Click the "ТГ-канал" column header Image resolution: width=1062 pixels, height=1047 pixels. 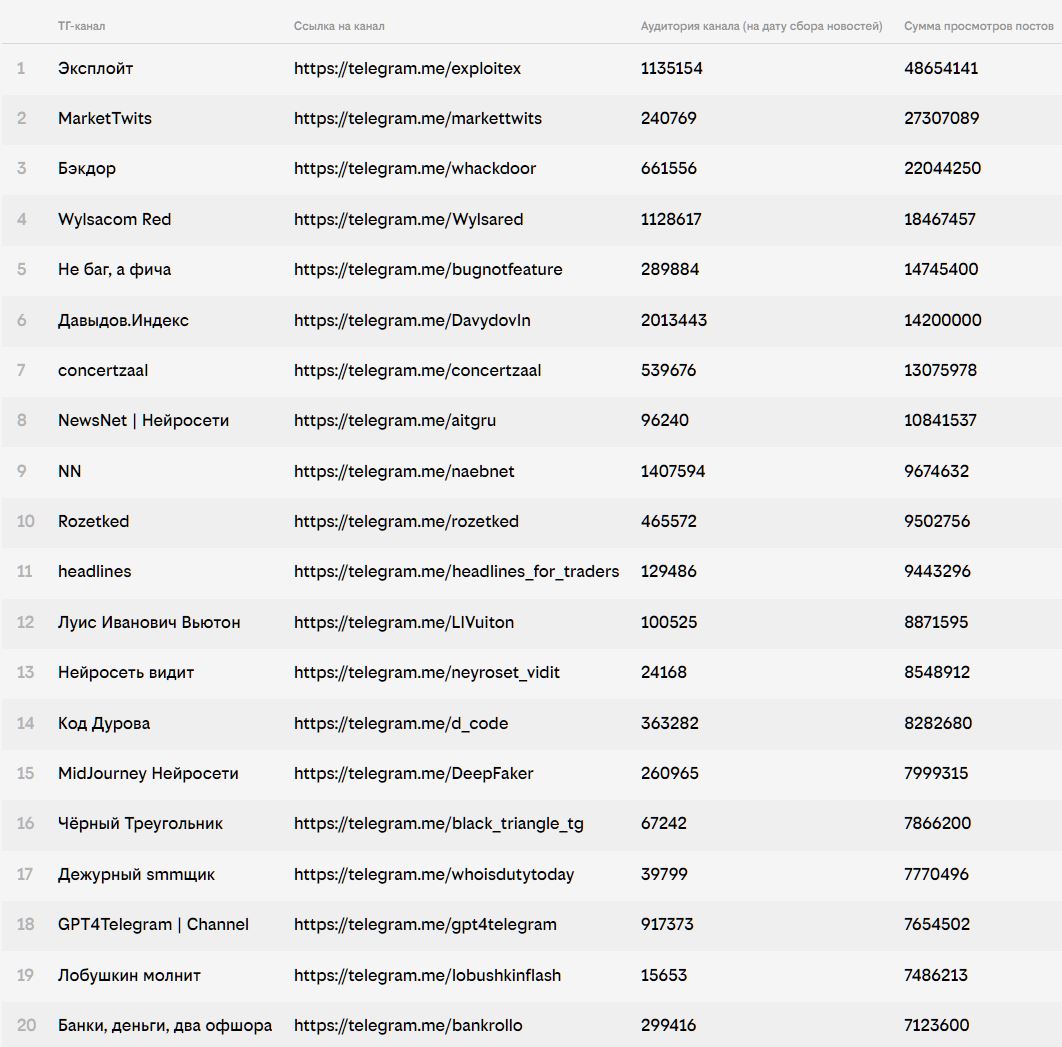tap(81, 26)
